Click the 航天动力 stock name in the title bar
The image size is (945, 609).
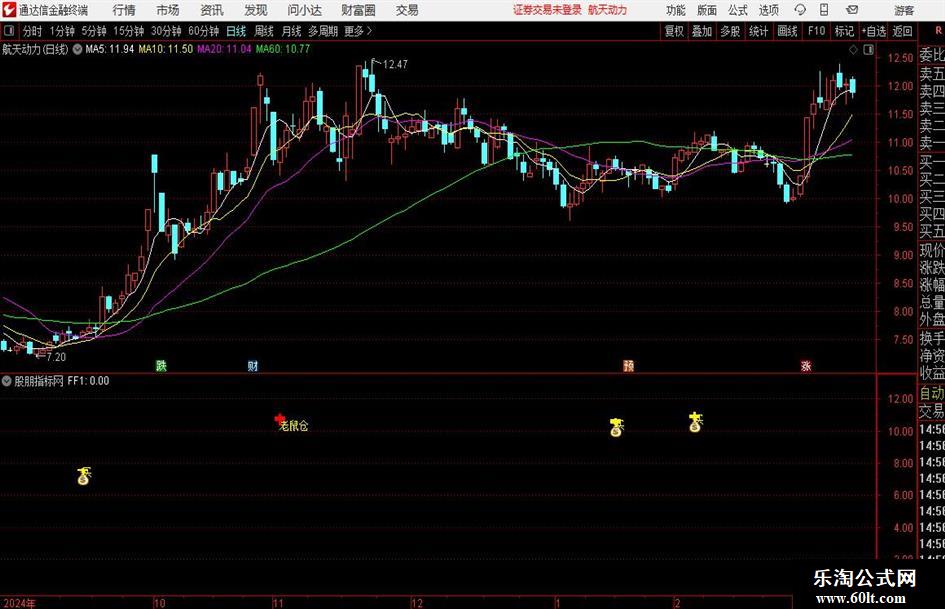click(608, 10)
